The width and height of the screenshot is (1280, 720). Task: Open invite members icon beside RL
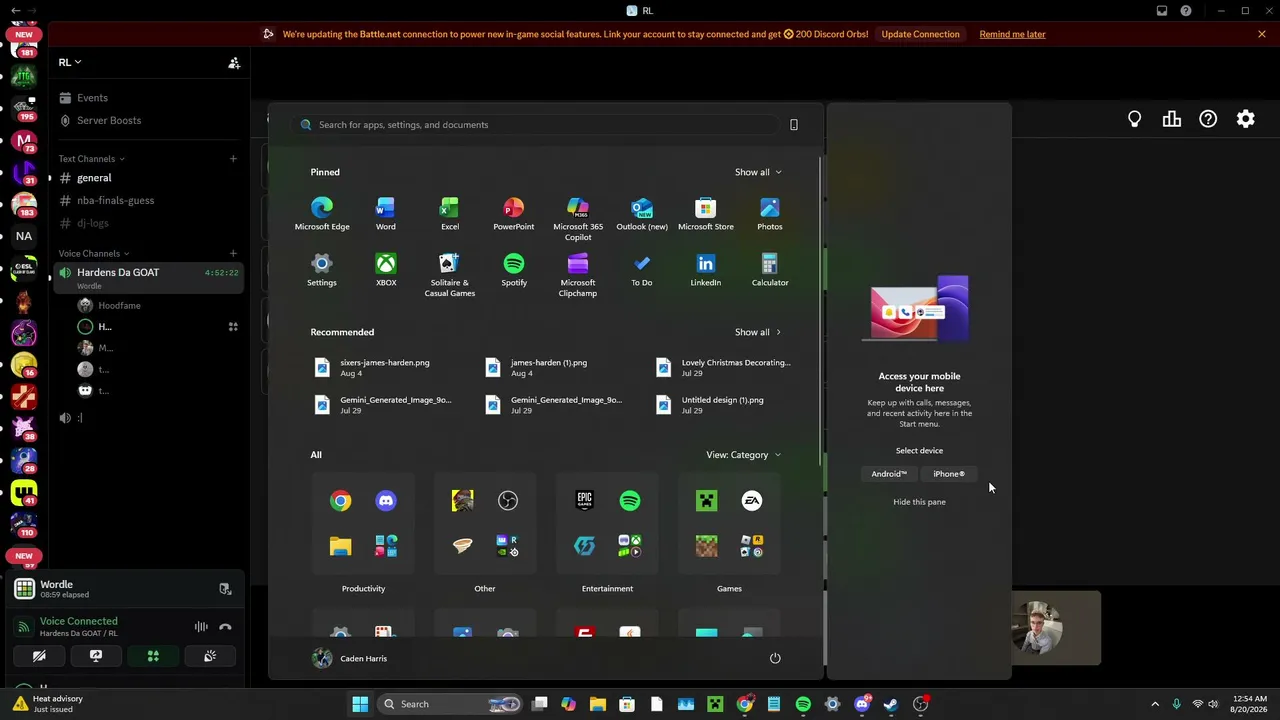coord(234,63)
